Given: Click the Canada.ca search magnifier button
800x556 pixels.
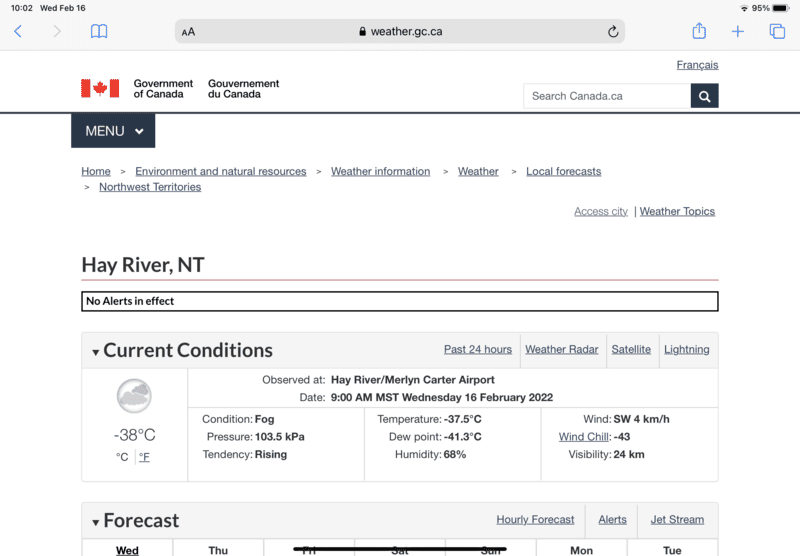Looking at the screenshot, I should [705, 96].
